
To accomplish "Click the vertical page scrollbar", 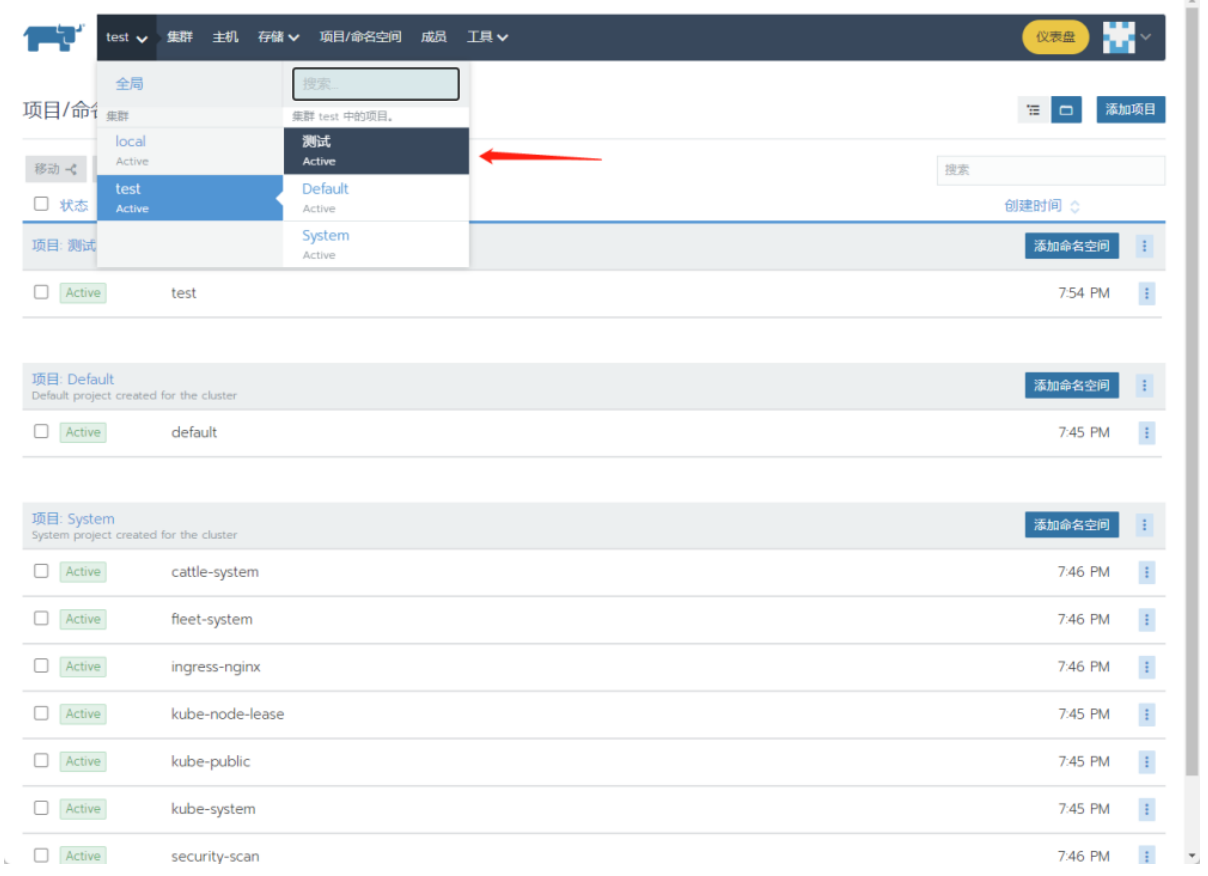I will 1190,400.
